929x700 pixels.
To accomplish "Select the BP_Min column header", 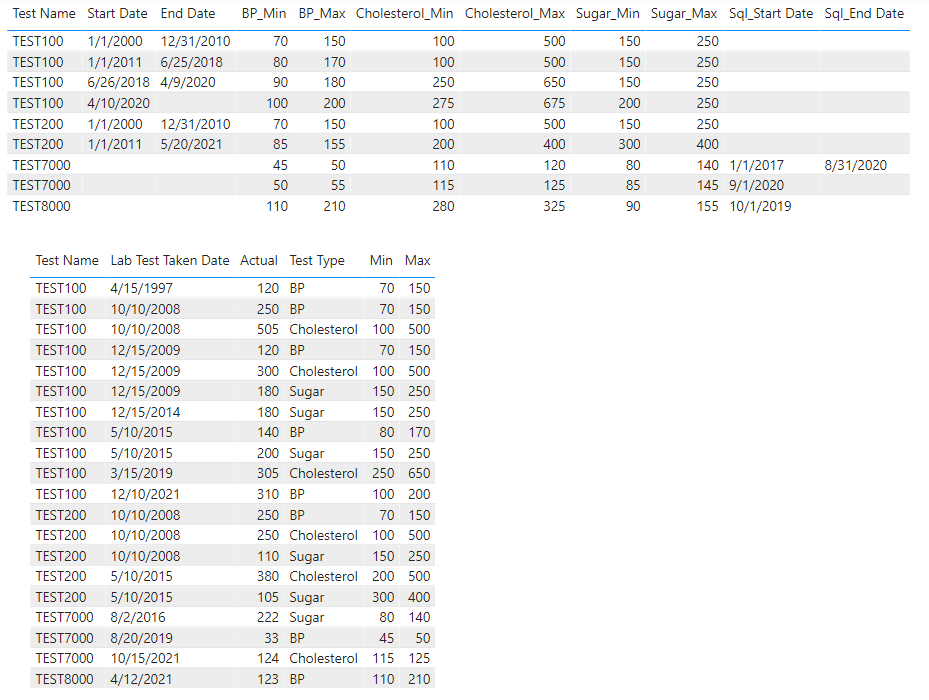I will click(264, 14).
